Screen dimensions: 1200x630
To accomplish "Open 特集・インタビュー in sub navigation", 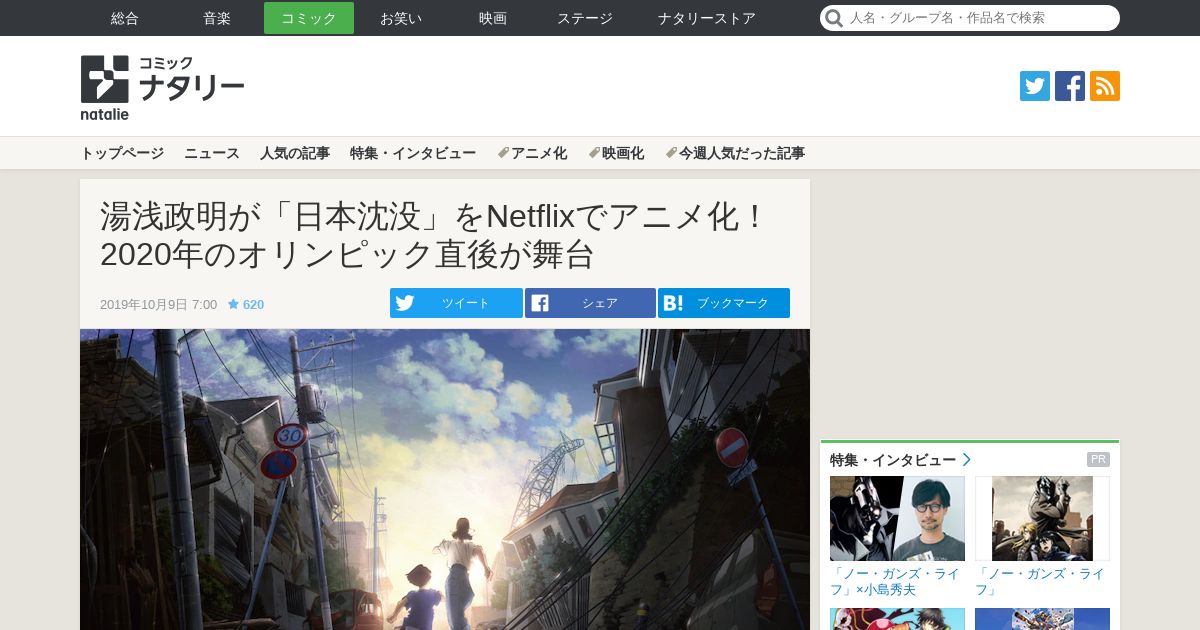I will [413, 153].
